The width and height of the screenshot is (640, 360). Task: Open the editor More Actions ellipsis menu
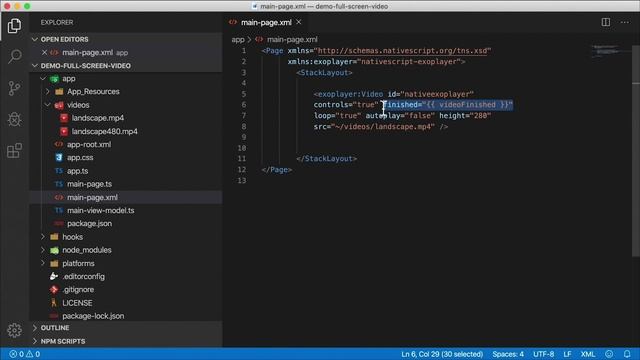click(624, 22)
